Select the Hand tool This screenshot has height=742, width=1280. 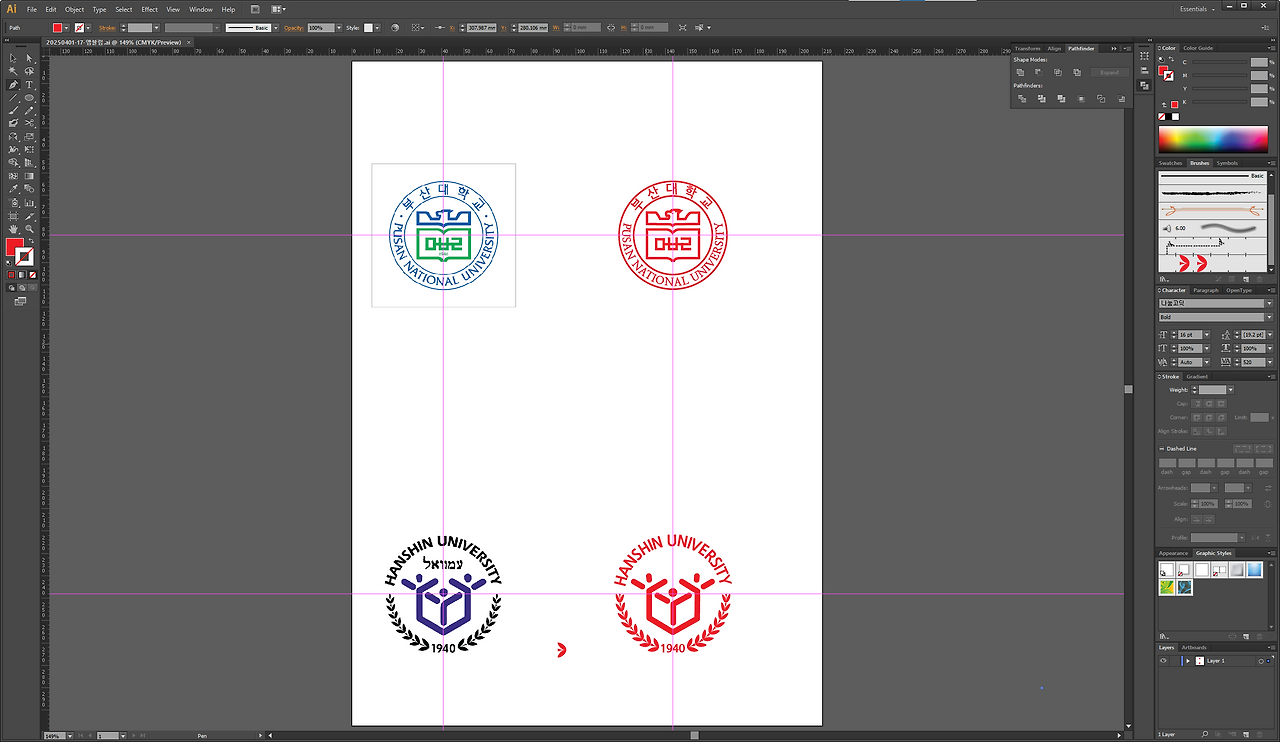(x=13, y=229)
